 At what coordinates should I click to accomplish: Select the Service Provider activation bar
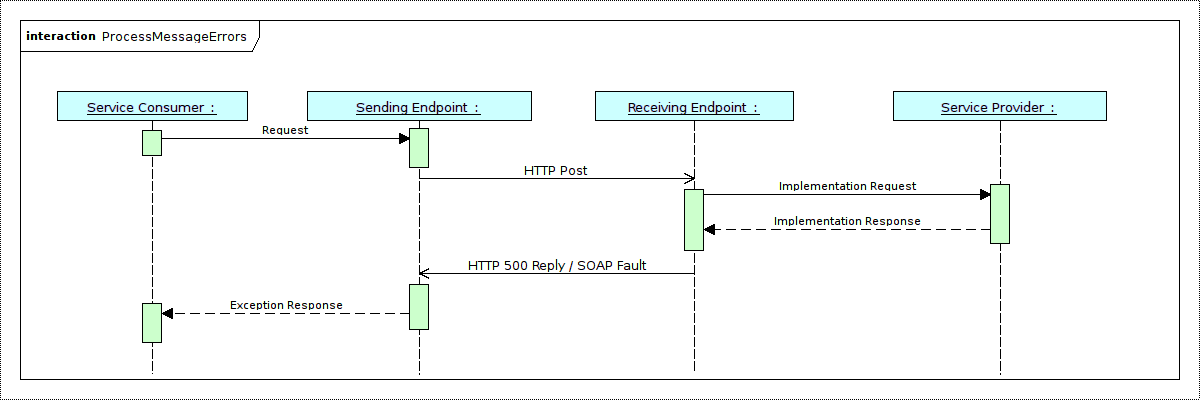click(x=1000, y=213)
